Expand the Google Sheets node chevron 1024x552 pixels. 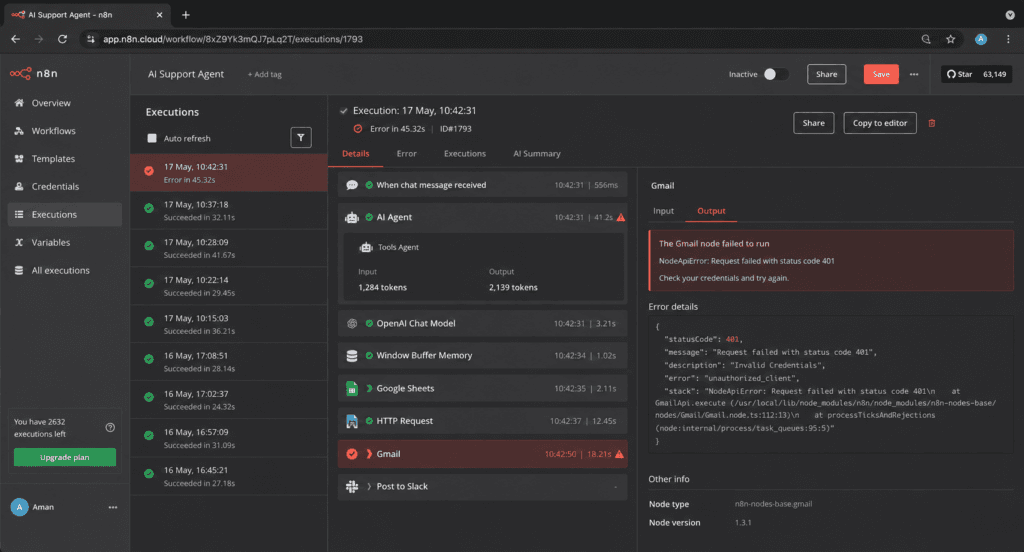pyautogui.click(x=369, y=388)
